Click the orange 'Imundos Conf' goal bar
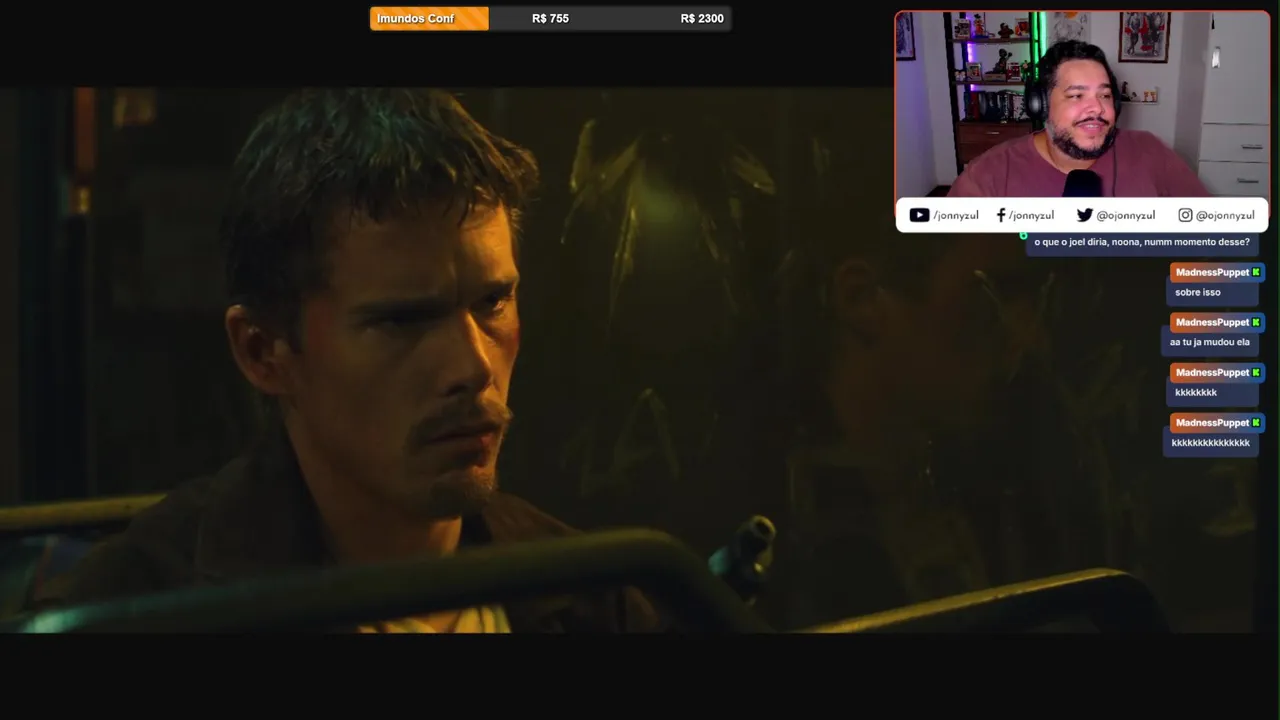The height and width of the screenshot is (720, 1280). [429, 18]
